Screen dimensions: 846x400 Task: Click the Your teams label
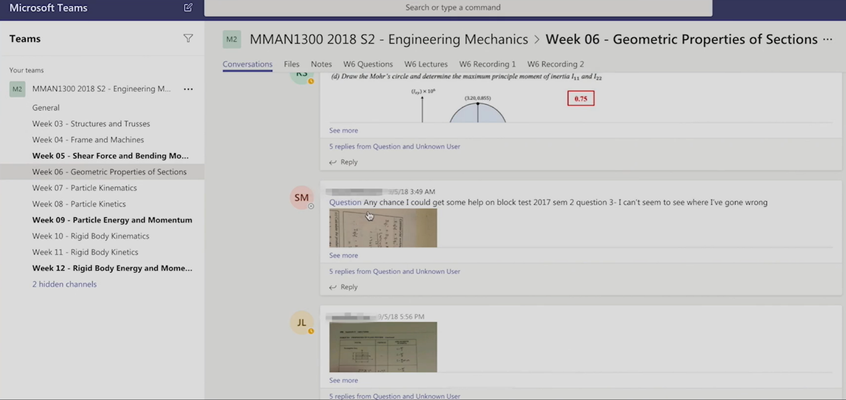(26, 70)
